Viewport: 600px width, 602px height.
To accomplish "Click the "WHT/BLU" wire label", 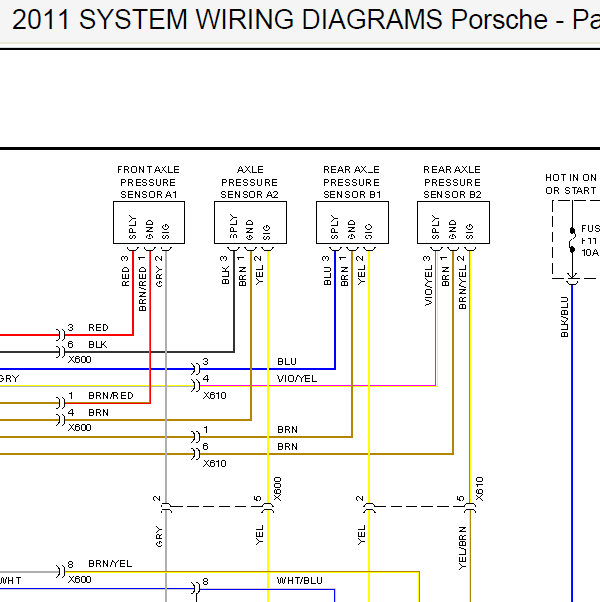I will (x=299, y=581).
